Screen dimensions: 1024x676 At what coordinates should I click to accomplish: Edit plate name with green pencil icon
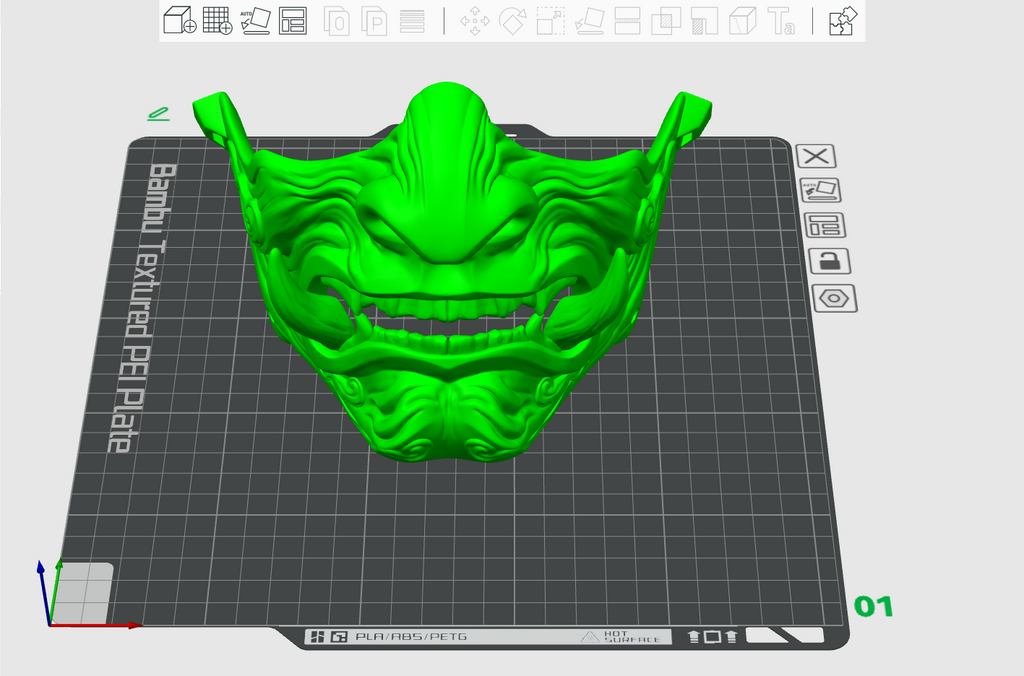point(159,114)
